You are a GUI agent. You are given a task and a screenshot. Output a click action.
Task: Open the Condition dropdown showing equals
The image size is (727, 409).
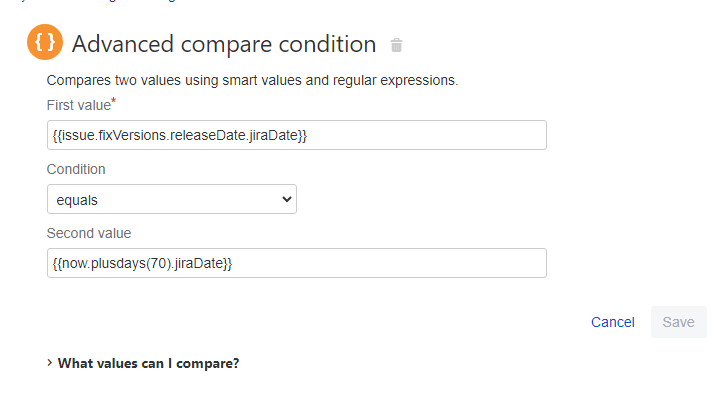(x=172, y=199)
